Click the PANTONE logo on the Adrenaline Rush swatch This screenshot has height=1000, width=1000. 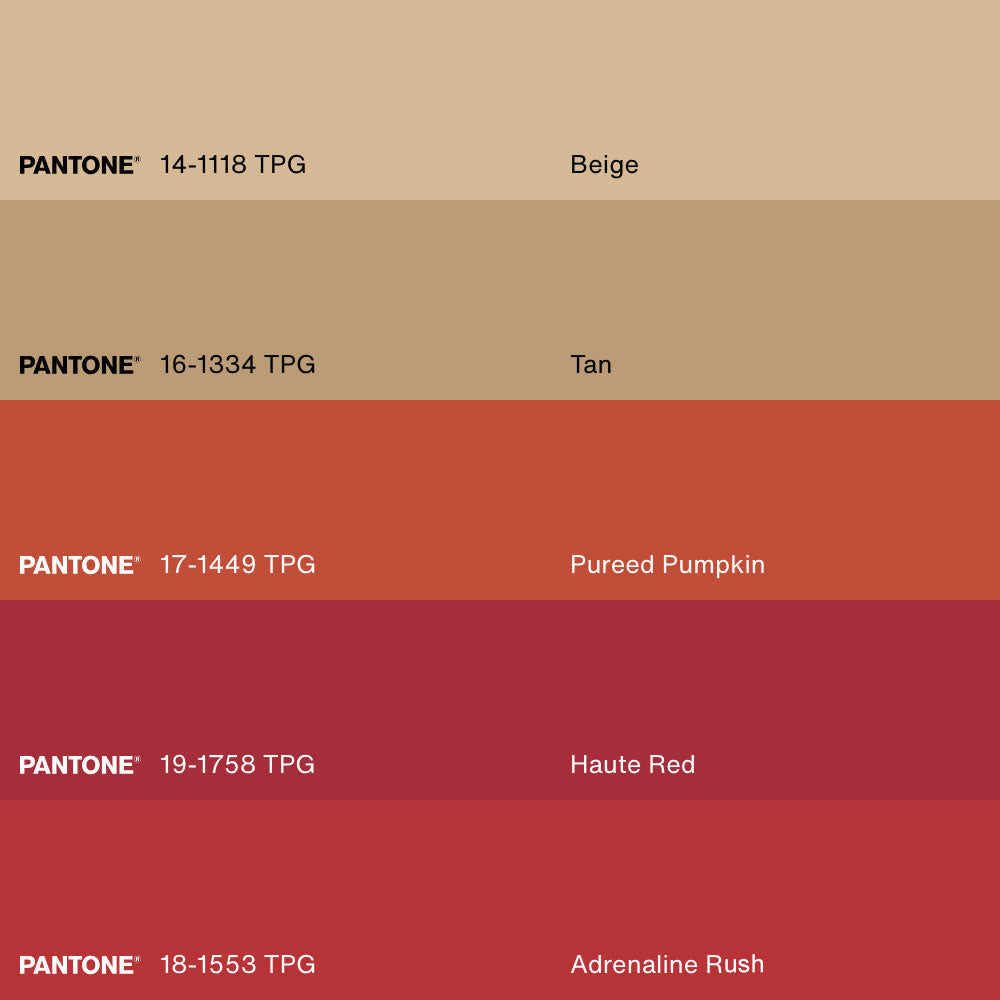coord(79,965)
